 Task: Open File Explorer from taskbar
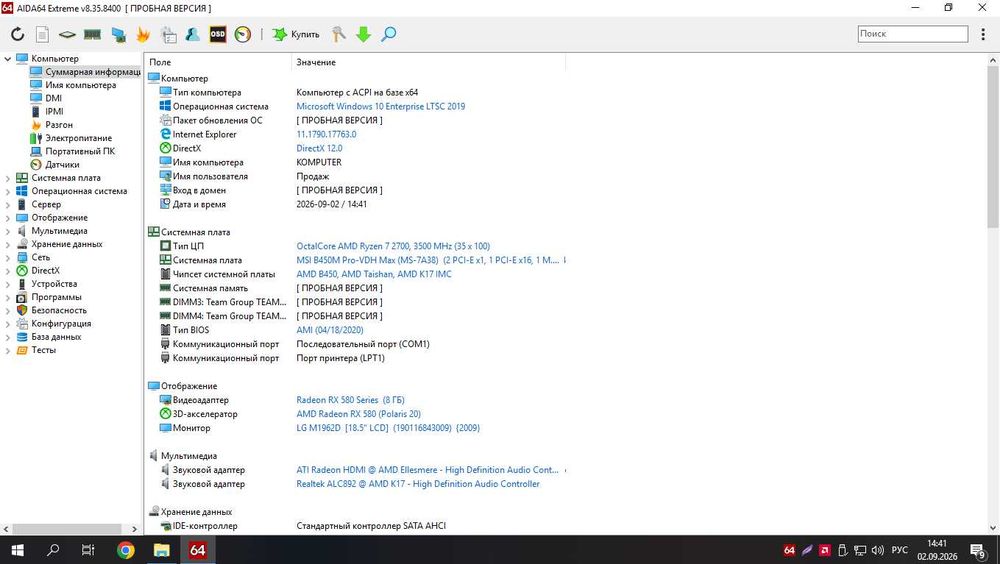tap(161, 550)
